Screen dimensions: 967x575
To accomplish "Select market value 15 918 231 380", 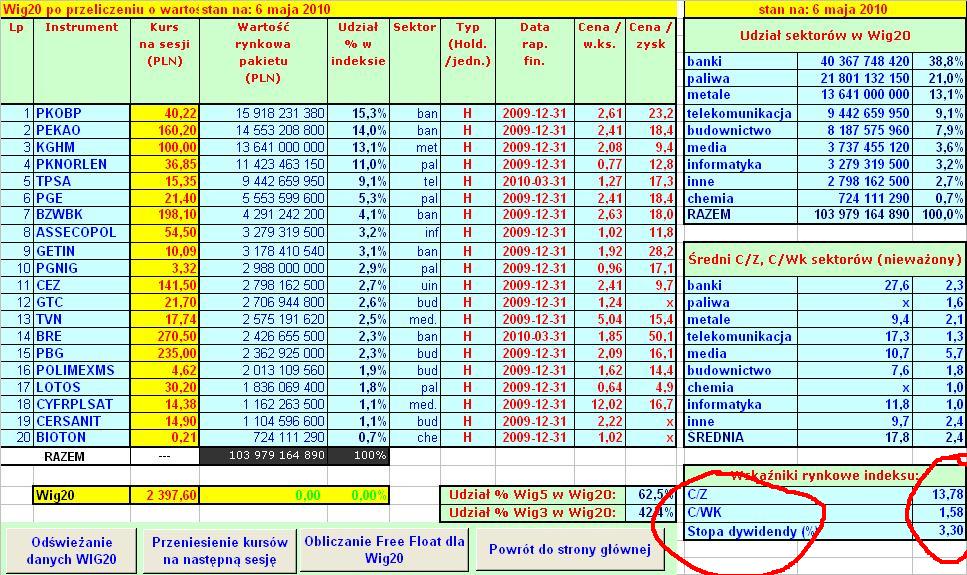I will coord(263,114).
